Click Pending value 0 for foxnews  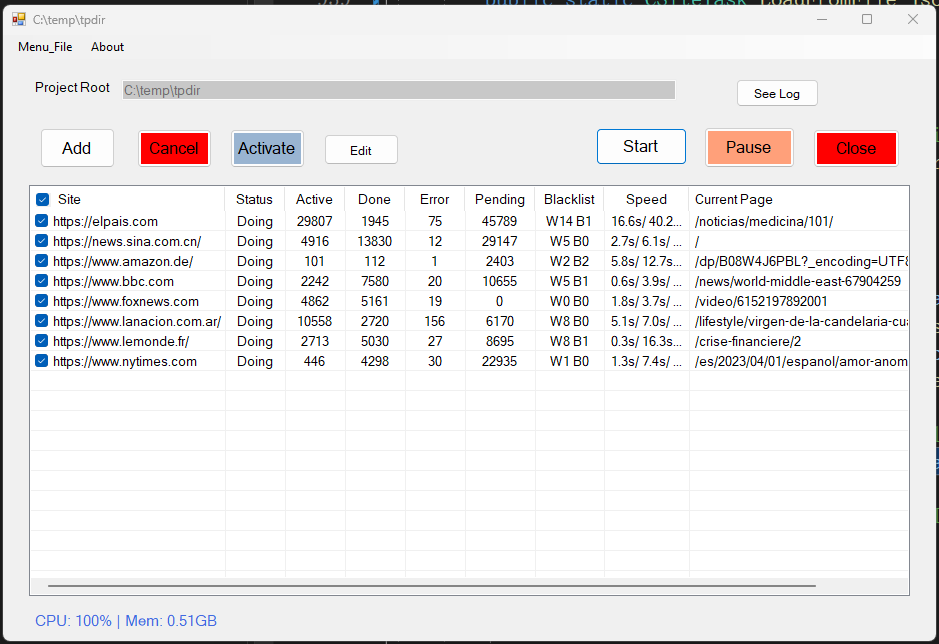499,302
